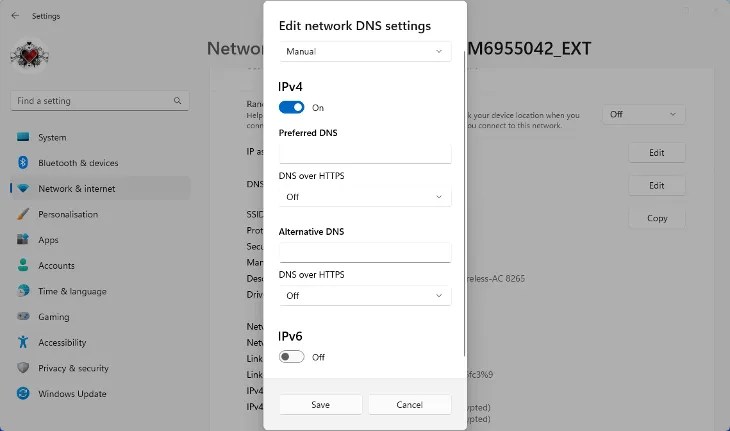Select Personalisation in the sidebar

[x=100, y=214]
